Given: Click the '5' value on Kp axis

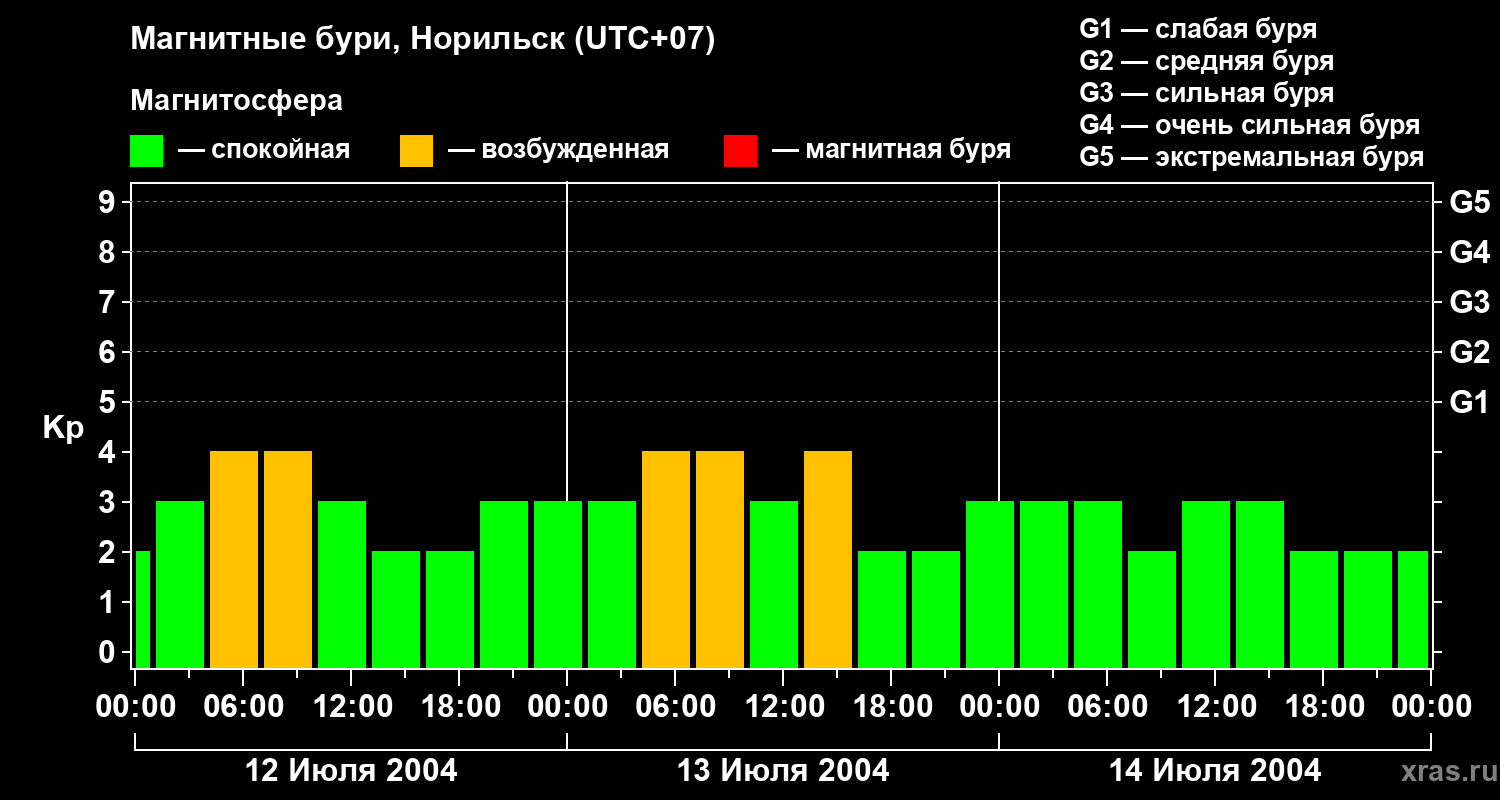Looking at the screenshot, I should (109, 402).
